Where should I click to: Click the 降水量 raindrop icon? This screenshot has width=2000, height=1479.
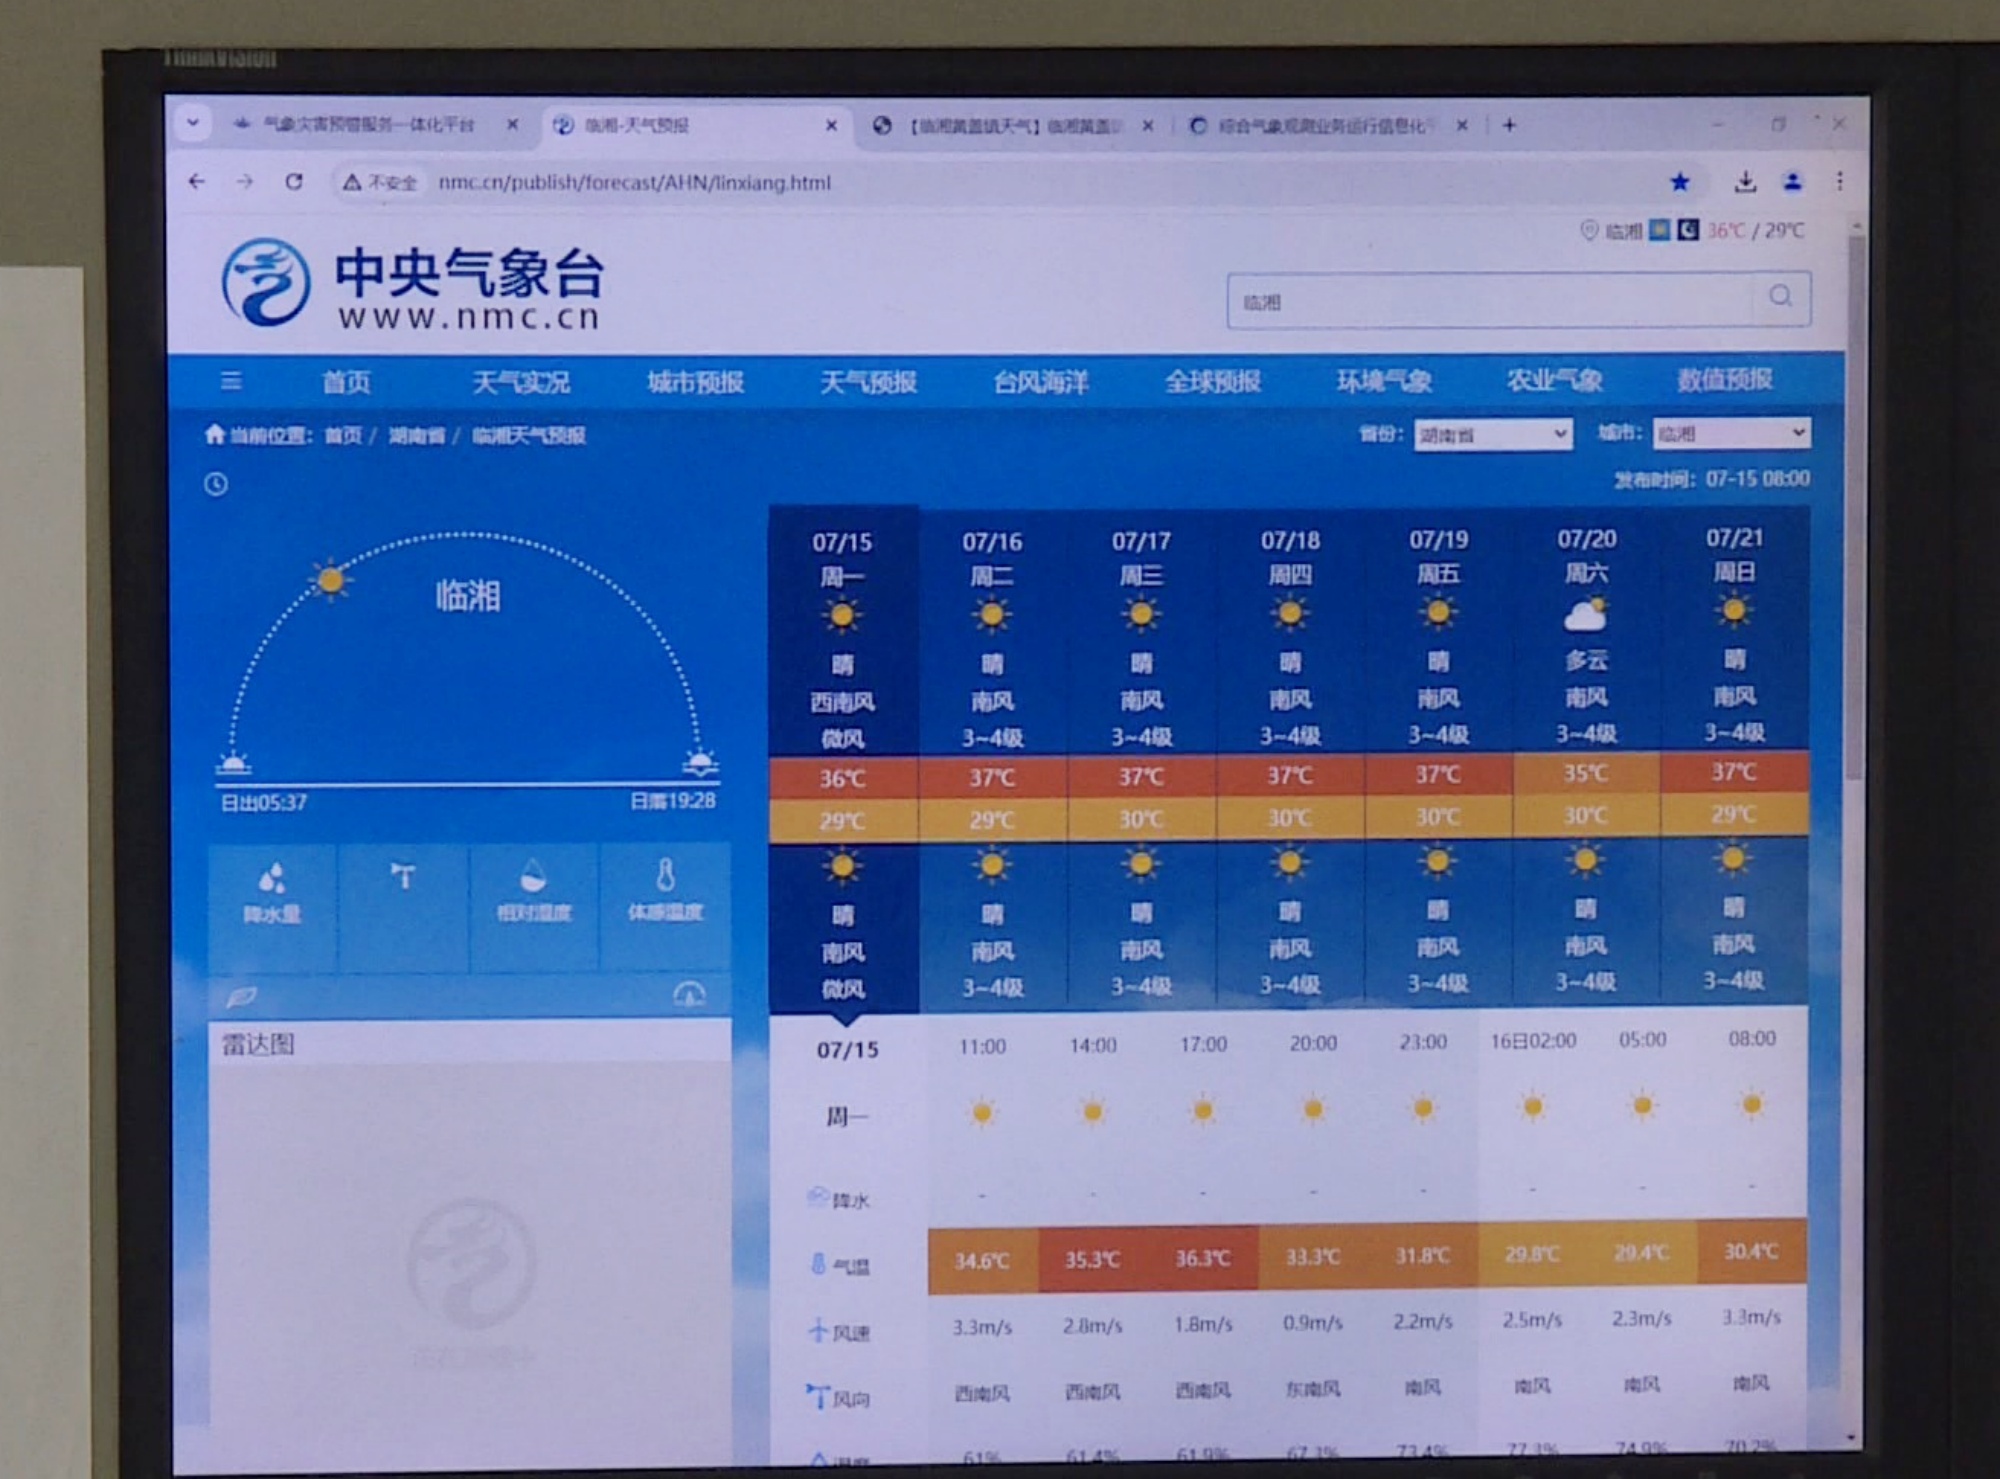(x=272, y=880)
